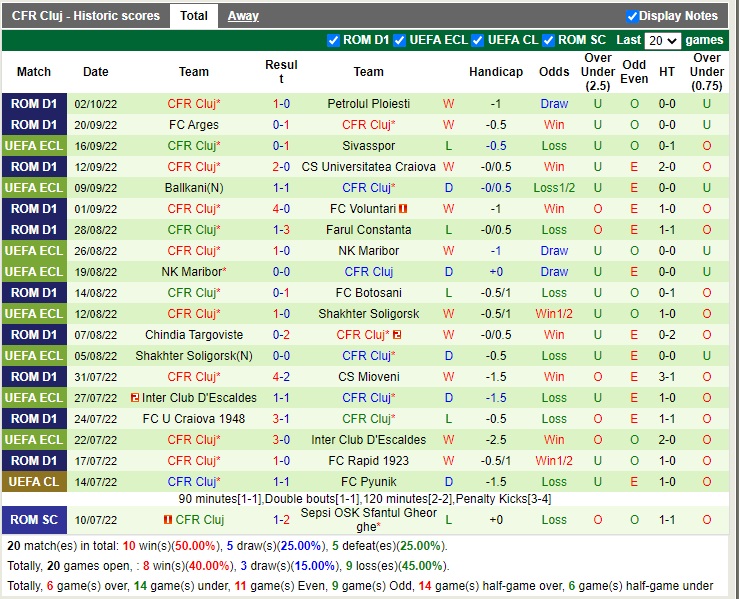
Task: Open Petrolul Ploiesti team link
Action: [368, 104]
